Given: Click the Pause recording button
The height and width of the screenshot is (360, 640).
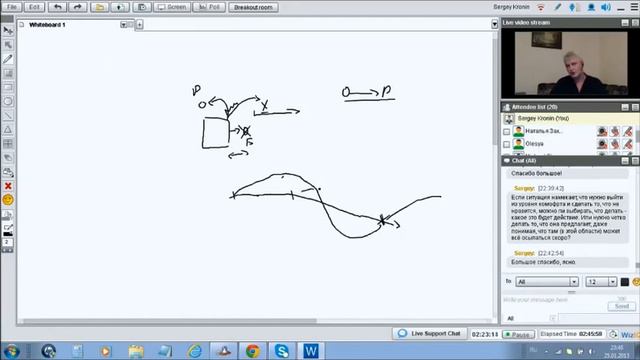Looking at the screenshot, I should (x=518, y=334).
